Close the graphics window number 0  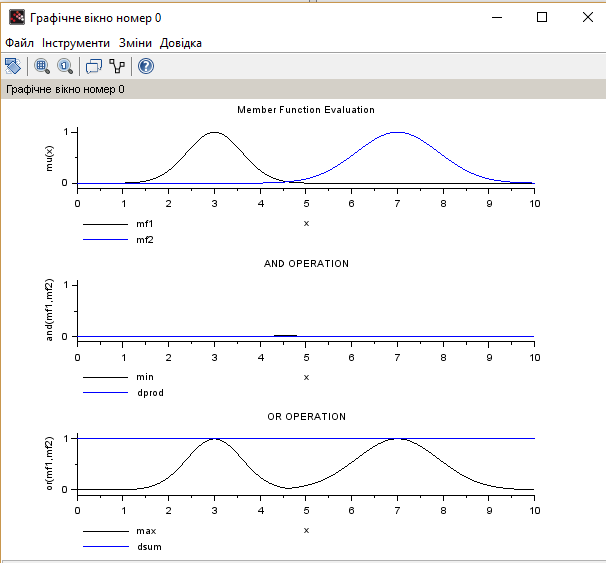tap(588, 17)
